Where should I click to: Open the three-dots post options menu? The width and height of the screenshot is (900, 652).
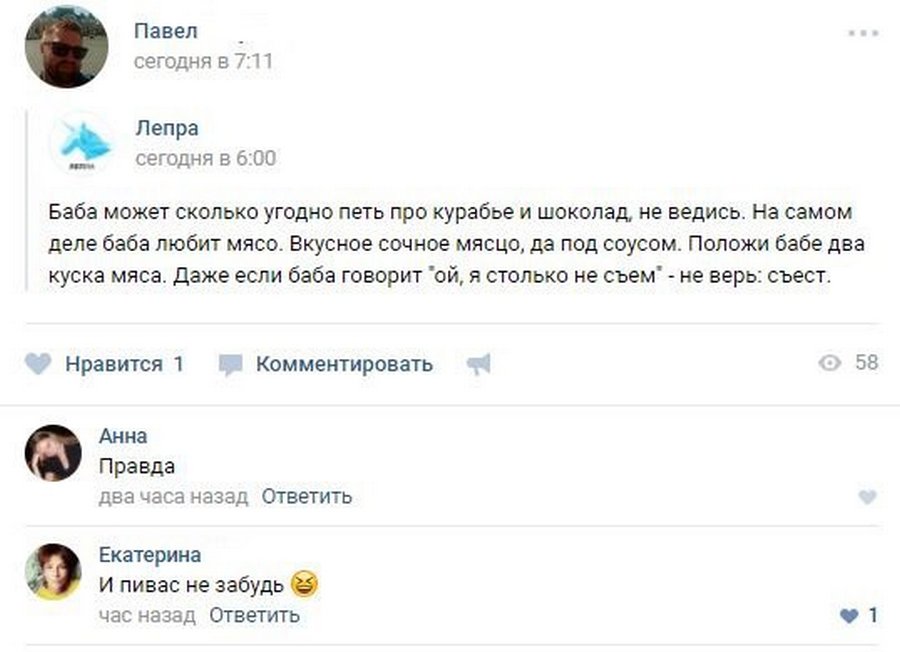[x=863, y=33]
